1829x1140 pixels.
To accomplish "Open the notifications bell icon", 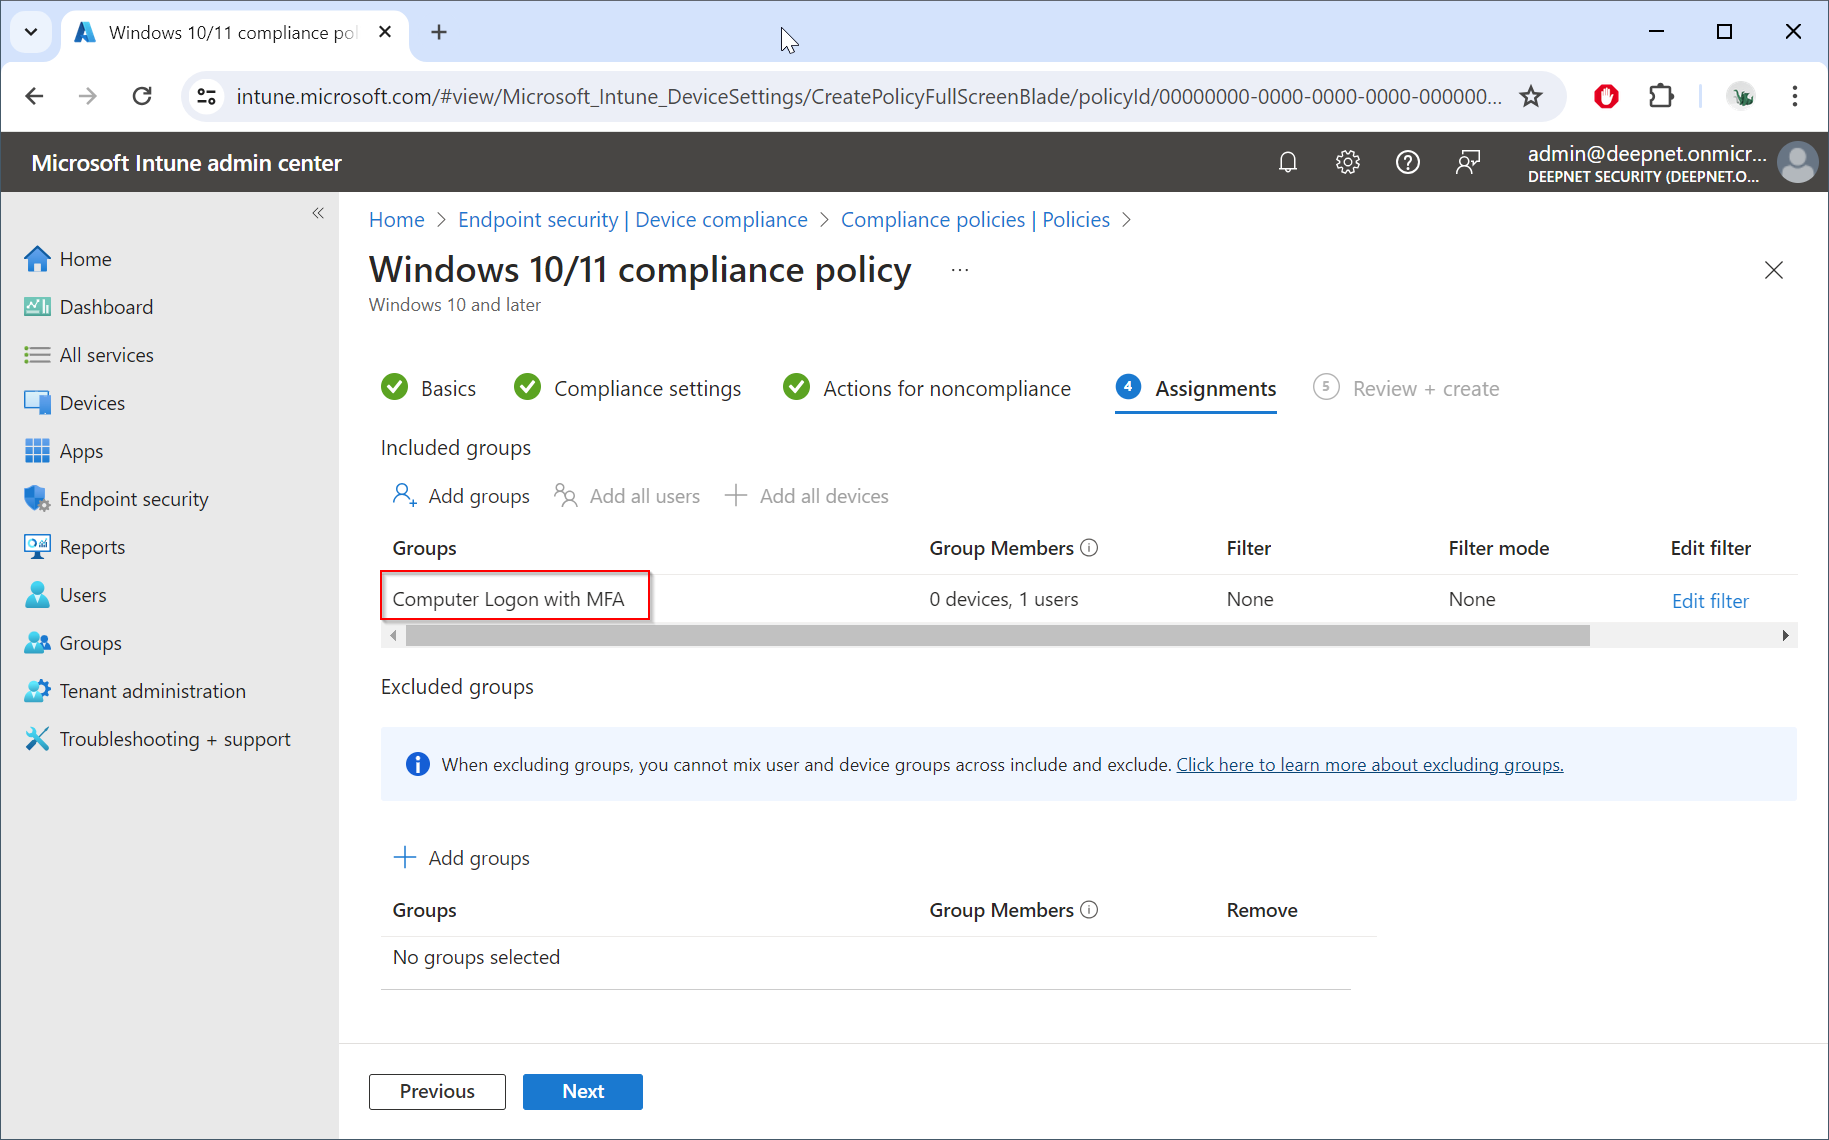I will 1288,162.
